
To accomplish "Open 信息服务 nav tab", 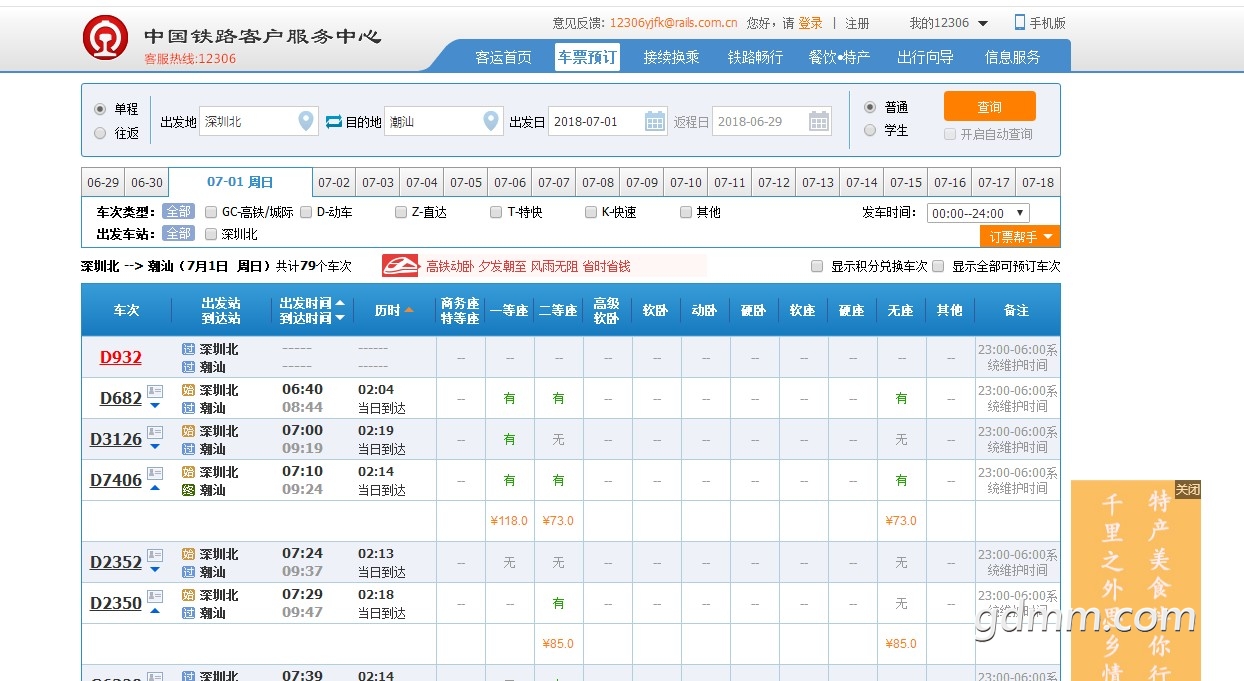I will point(1012,57).
